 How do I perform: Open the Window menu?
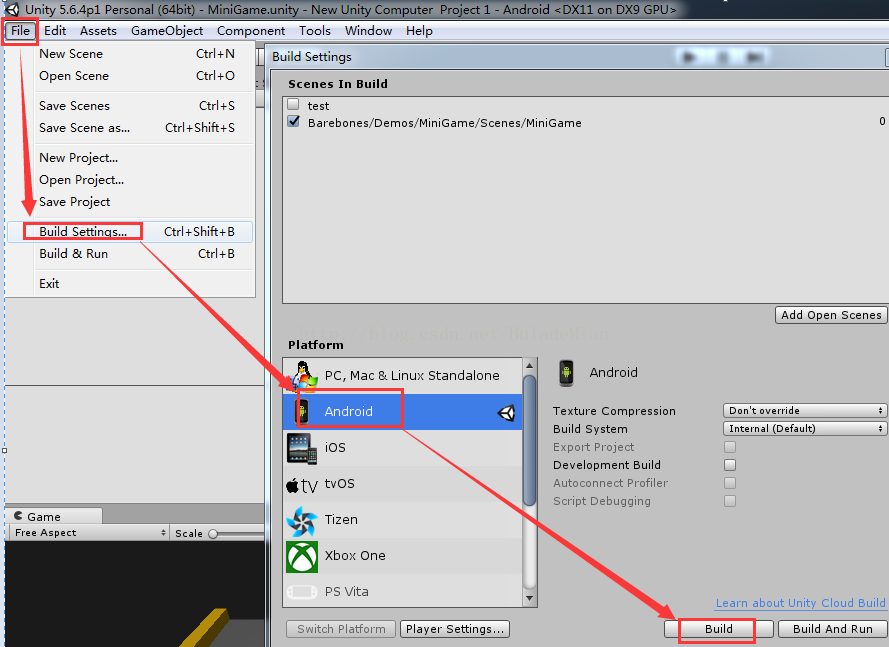coord(368,31)
